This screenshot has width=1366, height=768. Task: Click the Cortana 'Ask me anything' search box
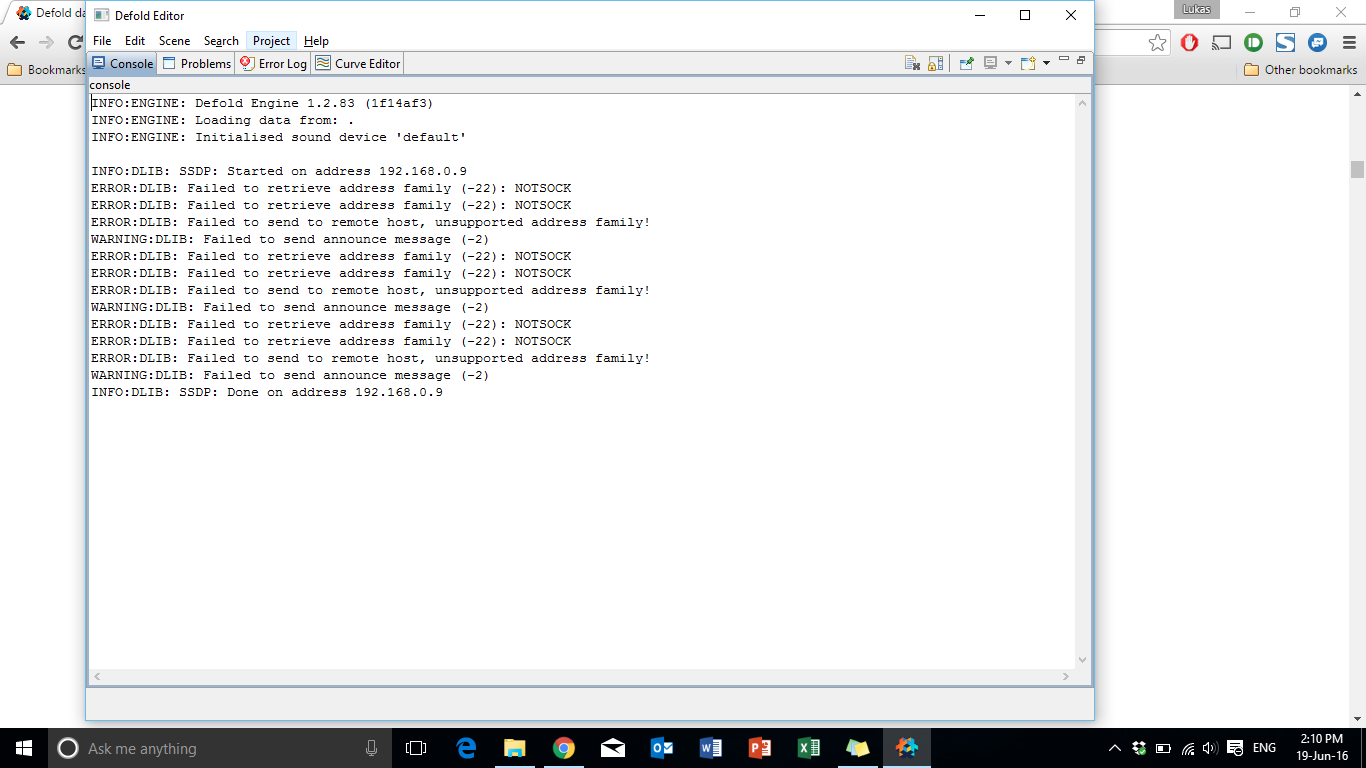[219, 748]
